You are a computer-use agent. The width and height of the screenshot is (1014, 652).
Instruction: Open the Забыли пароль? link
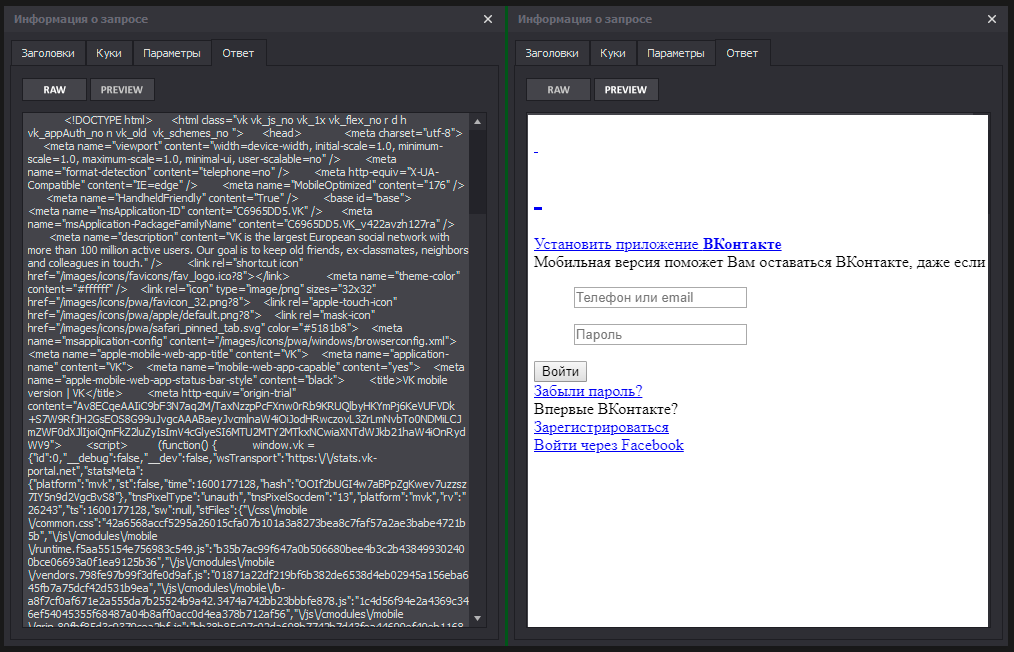coord(588,391)
